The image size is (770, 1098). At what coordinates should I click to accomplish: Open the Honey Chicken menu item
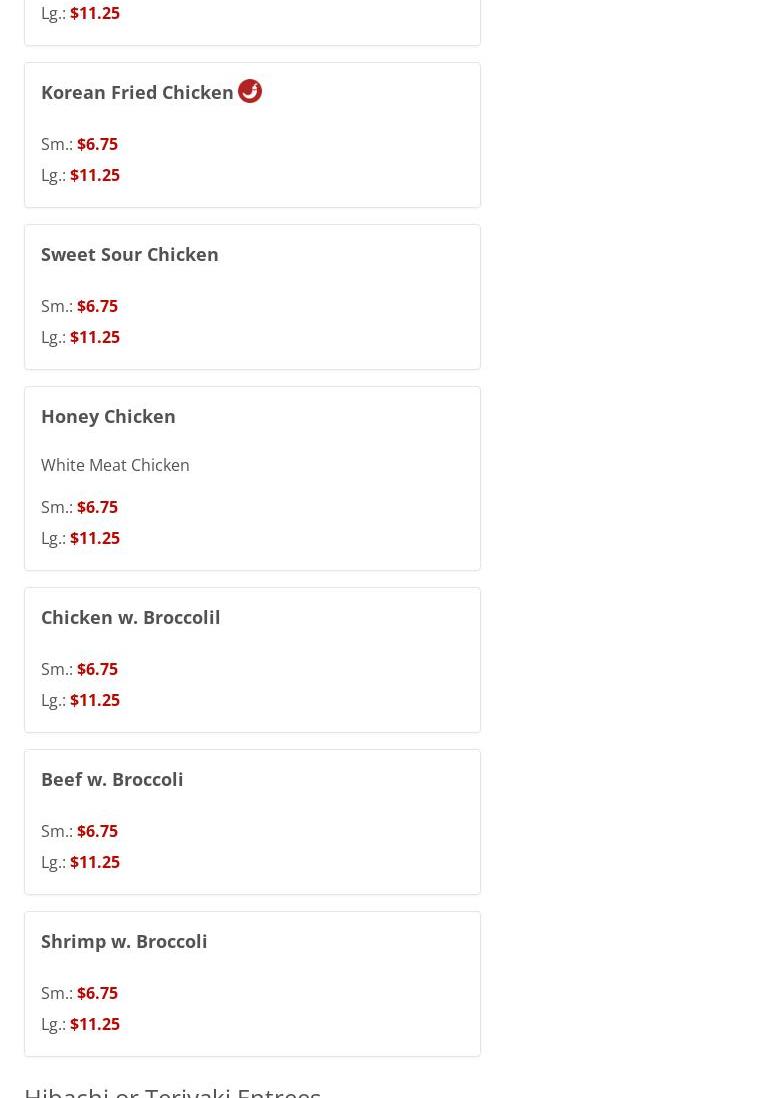point(253,479)
